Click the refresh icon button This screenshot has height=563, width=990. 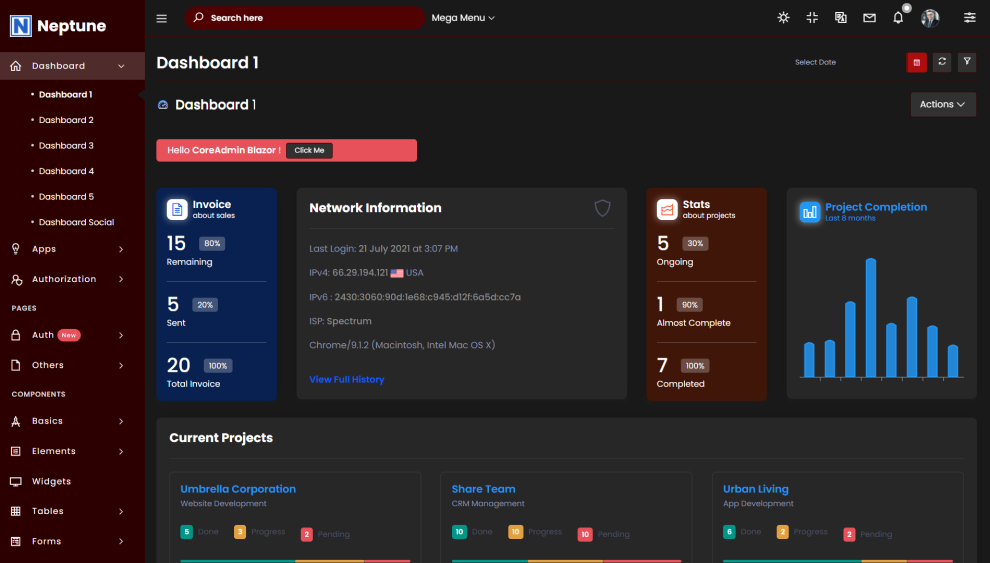click(x=941, y=62)
